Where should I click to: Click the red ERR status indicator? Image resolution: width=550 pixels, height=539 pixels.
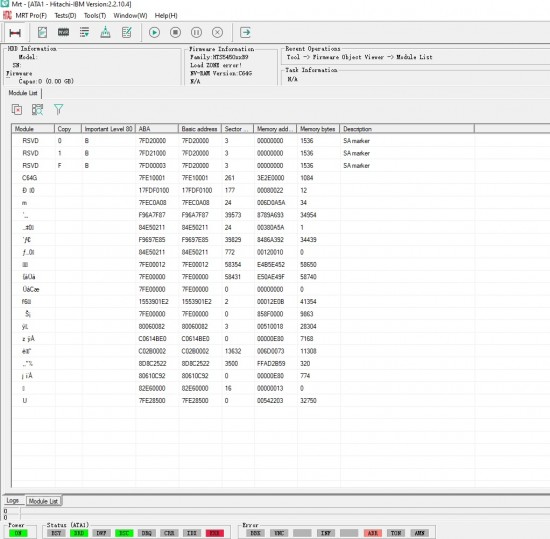coord(215,533)
